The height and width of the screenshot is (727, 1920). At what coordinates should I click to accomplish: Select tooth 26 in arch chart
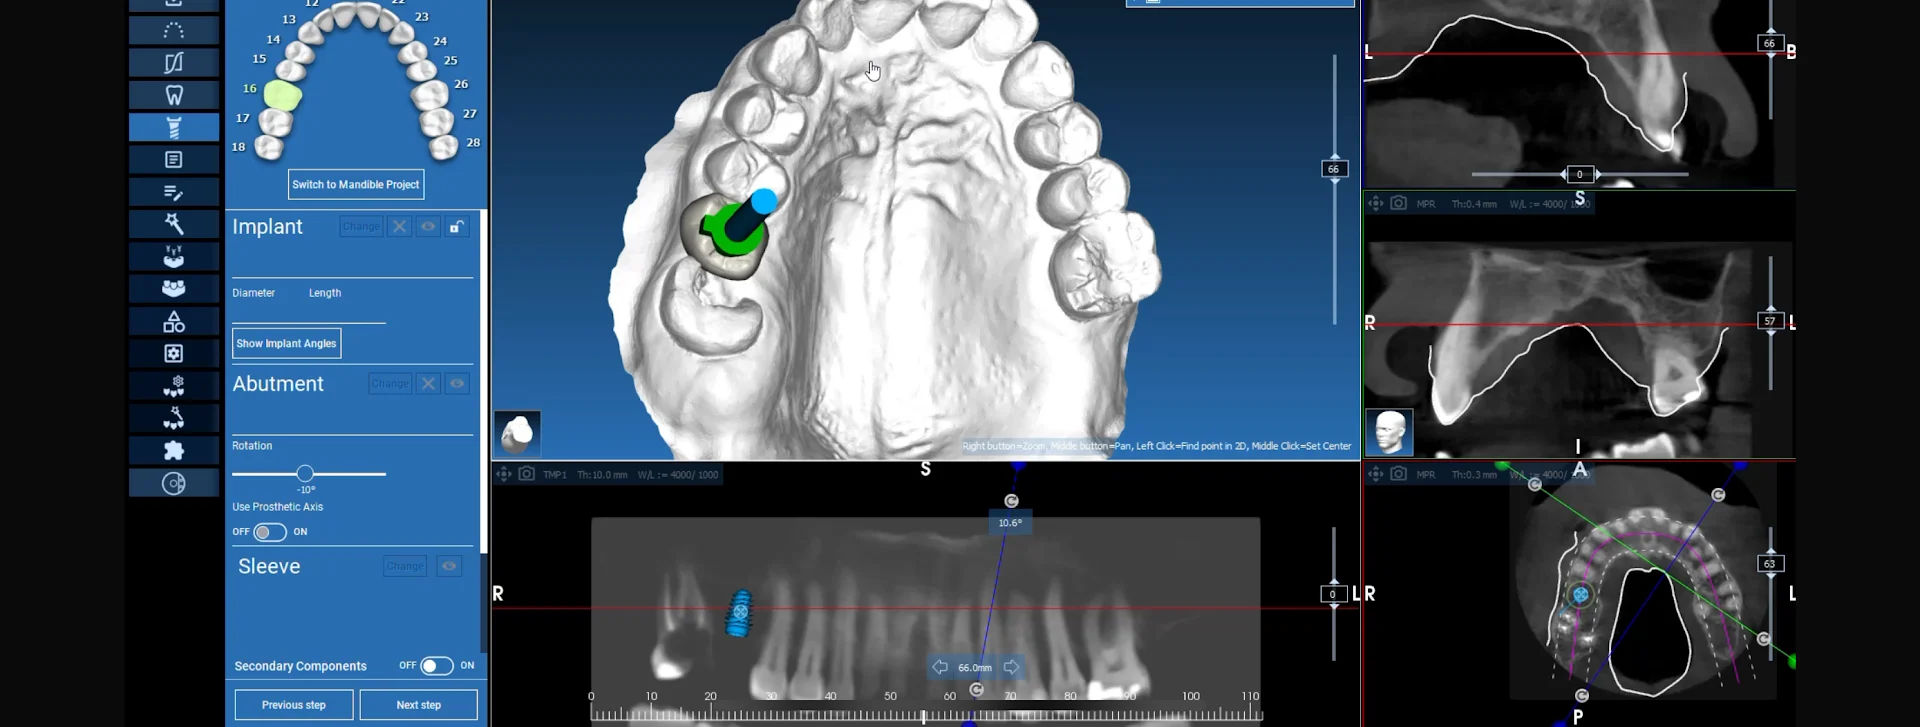pos(430,96)
